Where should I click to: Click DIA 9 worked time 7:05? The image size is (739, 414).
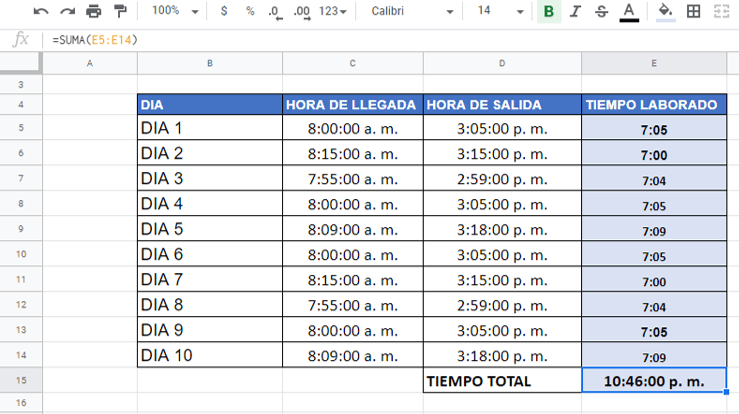654,330
